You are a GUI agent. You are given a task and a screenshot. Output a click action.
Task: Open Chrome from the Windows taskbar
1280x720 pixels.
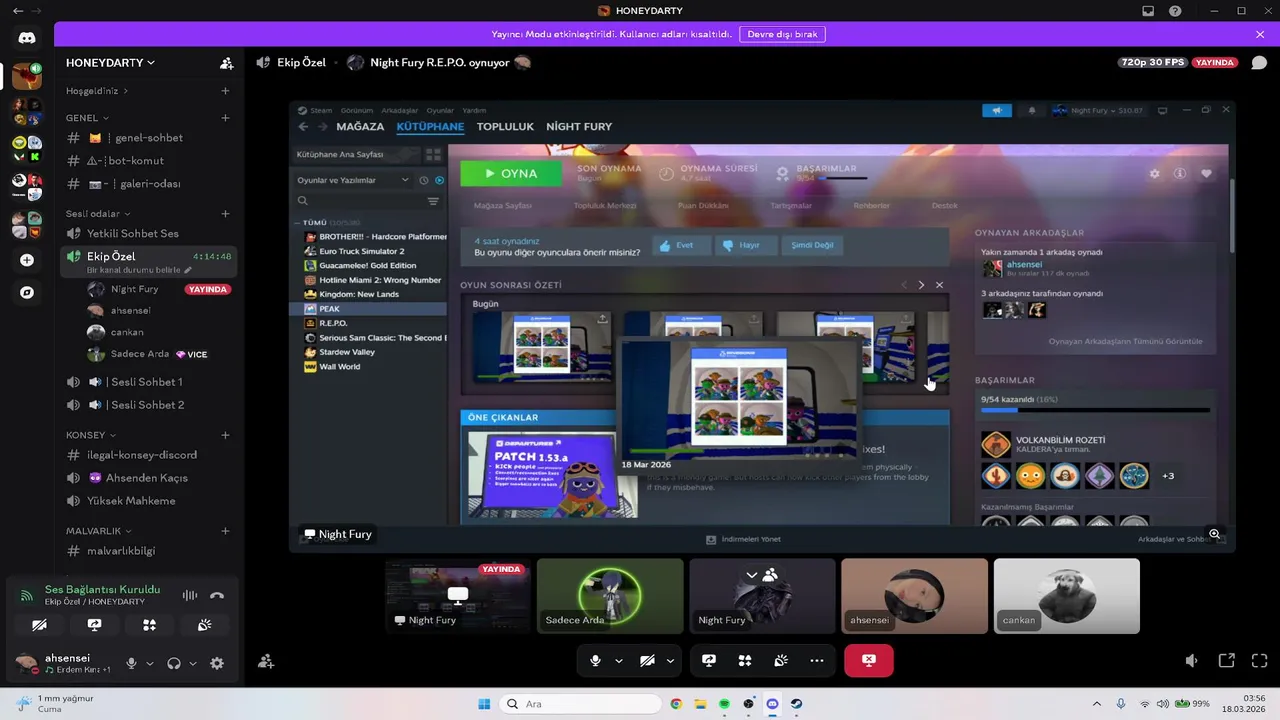pos(676,704)
